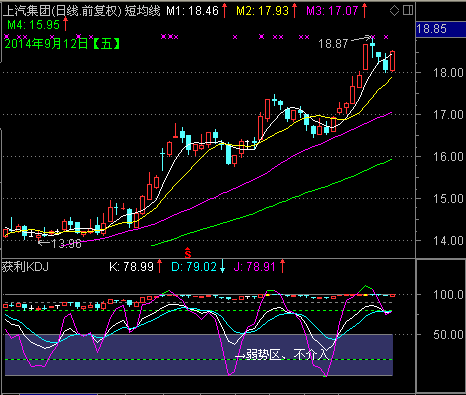Click the red S marker below chart

(x=188, y=253)
